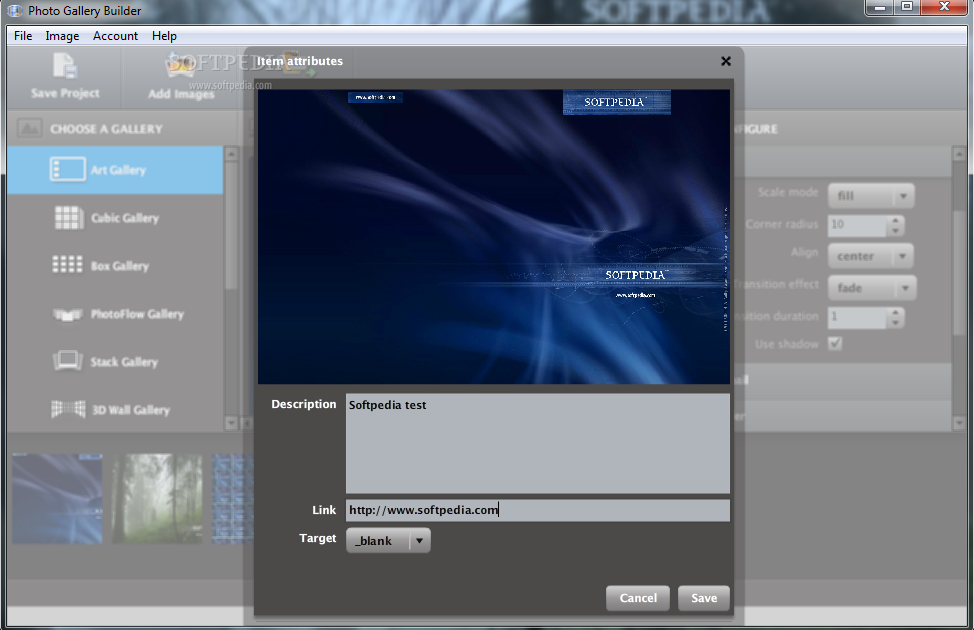Click the large image preview in dialog
The width and height of the screenshot is (974, 630).
tap(494, 237)
